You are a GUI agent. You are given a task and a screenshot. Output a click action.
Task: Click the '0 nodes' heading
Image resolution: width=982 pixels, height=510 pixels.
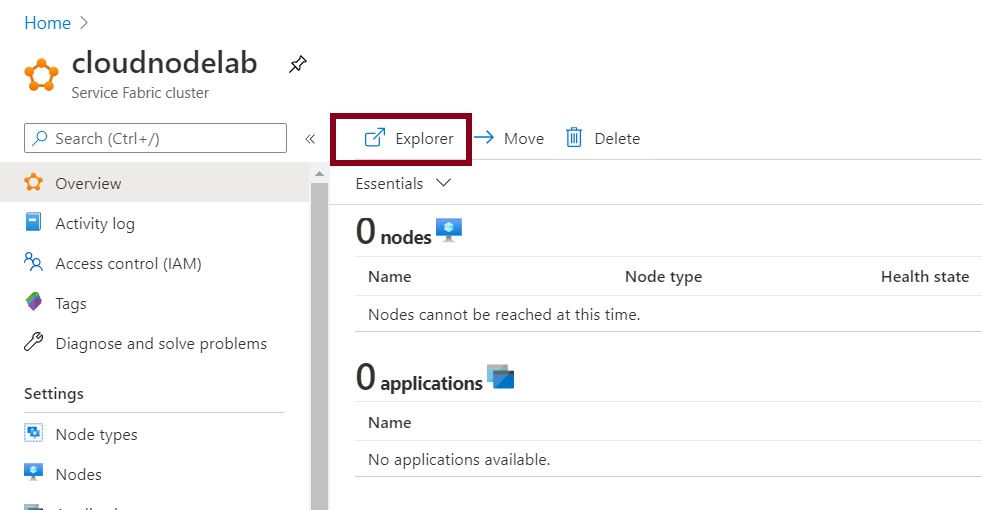click(x=393, y=231)
